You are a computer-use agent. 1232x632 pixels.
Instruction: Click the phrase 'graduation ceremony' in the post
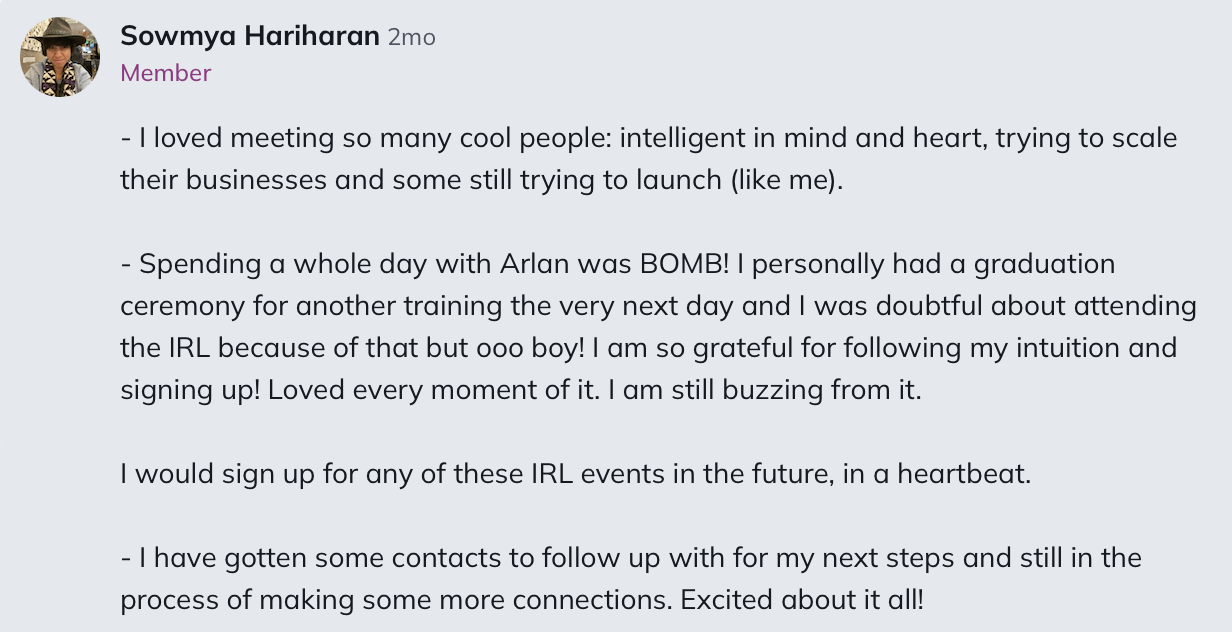click(617, 285)
